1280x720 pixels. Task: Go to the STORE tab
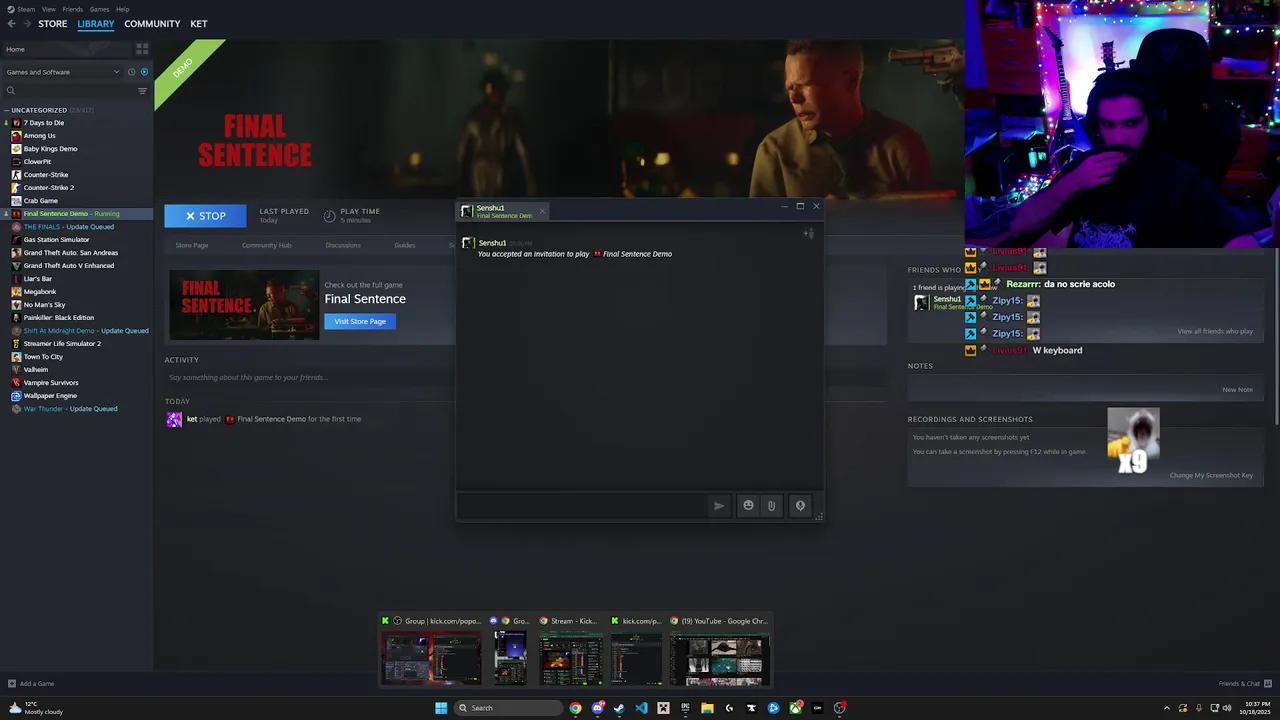coord(53,24)
